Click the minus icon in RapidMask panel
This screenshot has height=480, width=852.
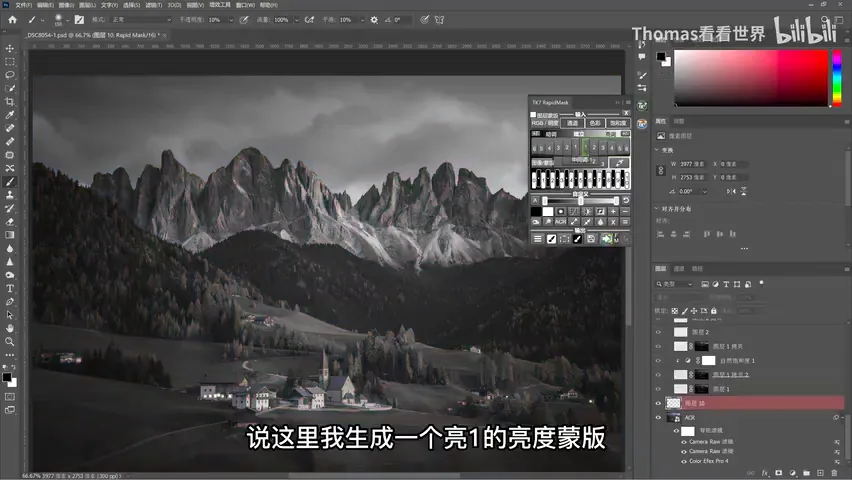[x=625, y=211]
